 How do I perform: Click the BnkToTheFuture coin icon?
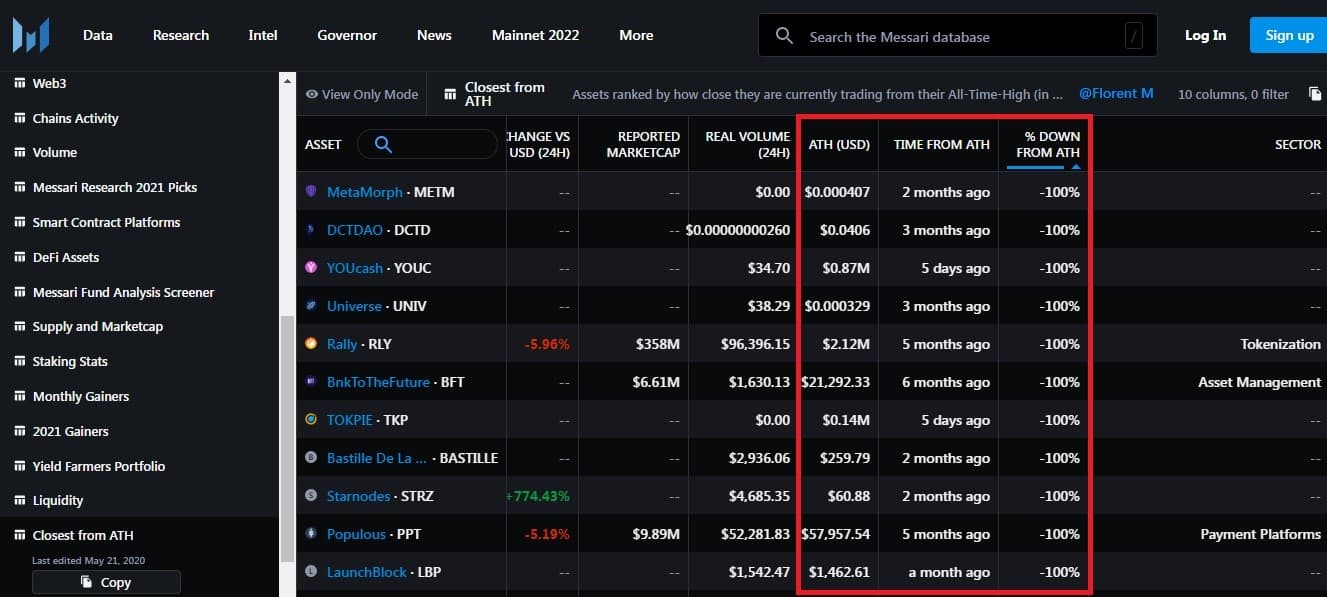click(311, 382)
